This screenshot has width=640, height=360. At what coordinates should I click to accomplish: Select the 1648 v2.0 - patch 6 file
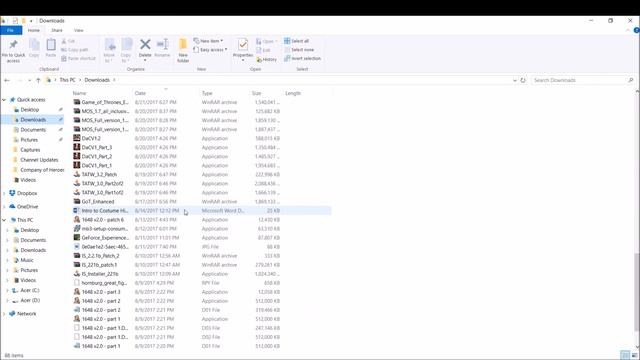click(102, 220)
